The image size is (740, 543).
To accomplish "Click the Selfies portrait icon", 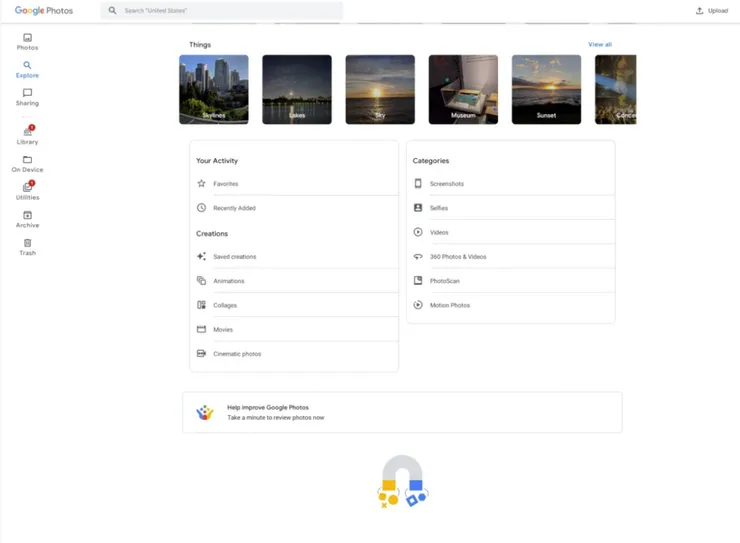I will [418, 208].
